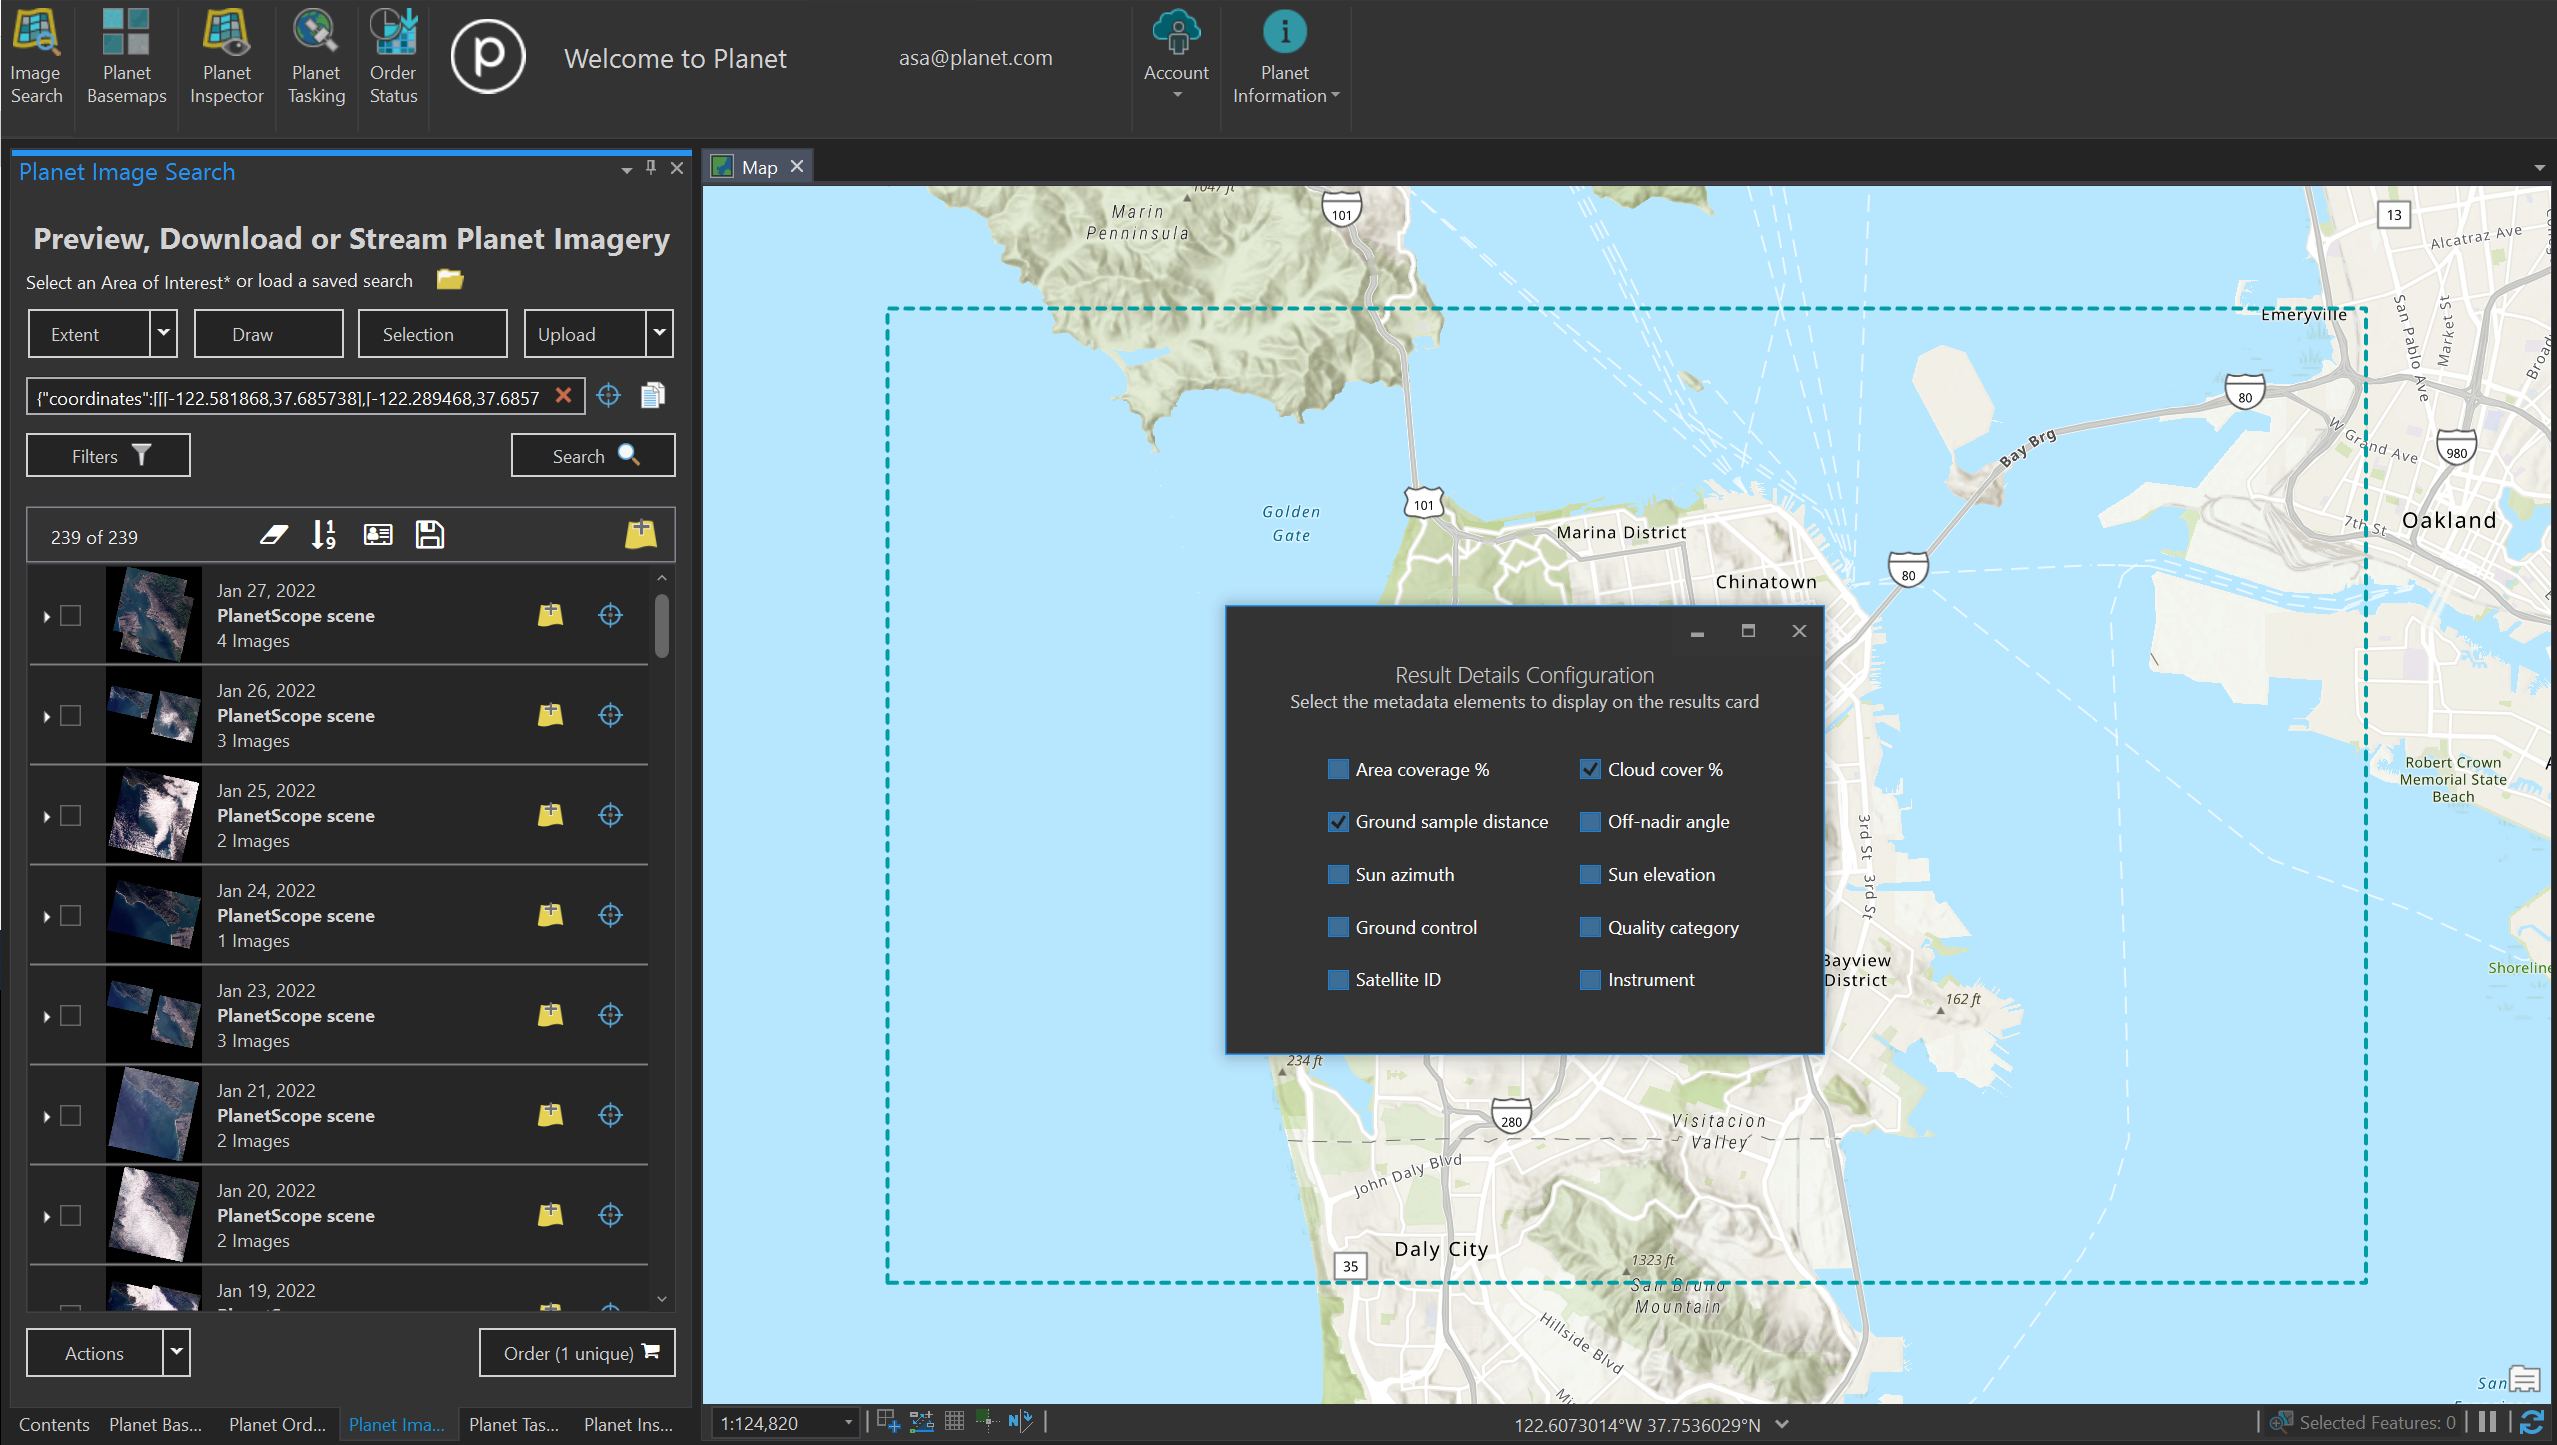Open the Actions dropdown arrow
This screenshot has width=2557, height=1445.
coord(177,1352)
